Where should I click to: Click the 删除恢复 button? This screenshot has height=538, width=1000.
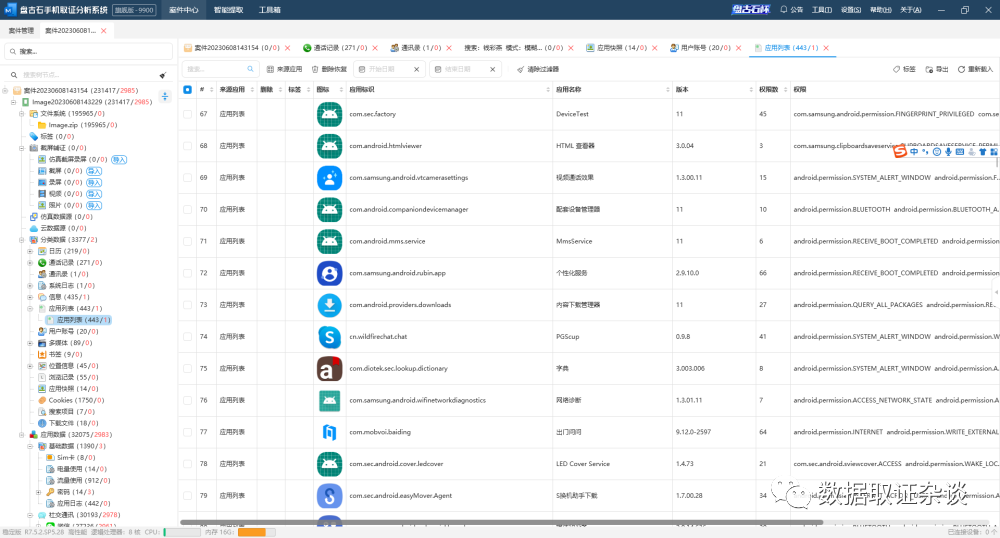(x=329, y=69)
